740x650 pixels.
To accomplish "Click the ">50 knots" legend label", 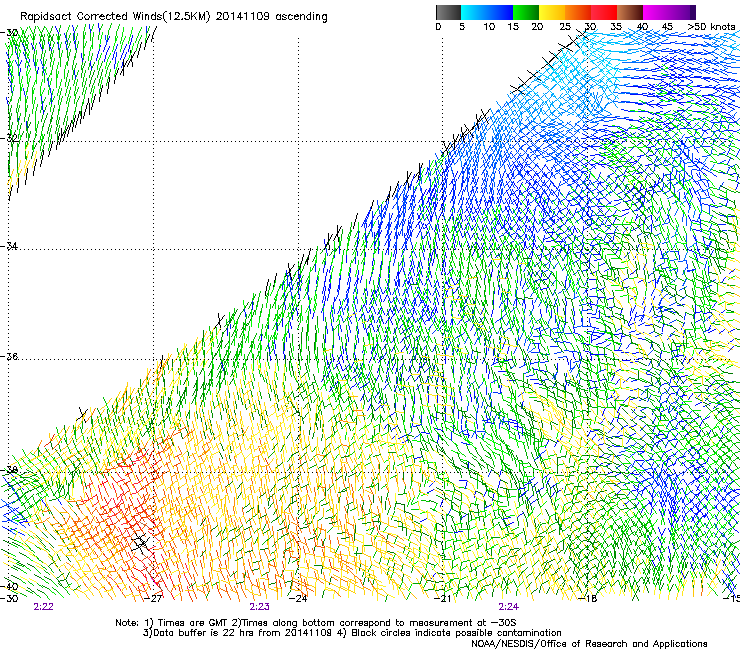I will point(711,27).
